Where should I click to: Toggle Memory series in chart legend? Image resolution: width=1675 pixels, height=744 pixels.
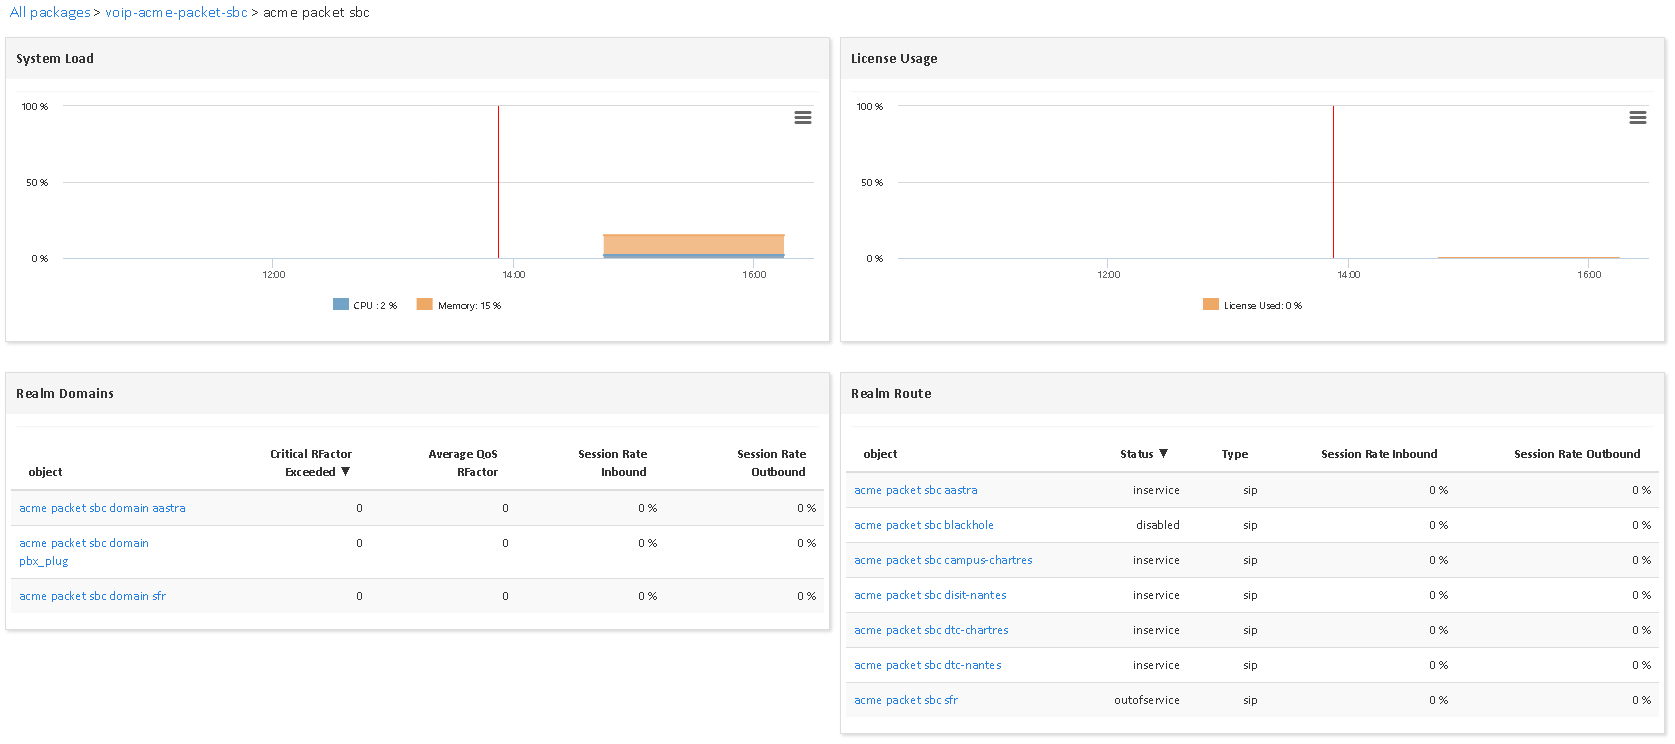pyautogui.click(x=459, y=305)
